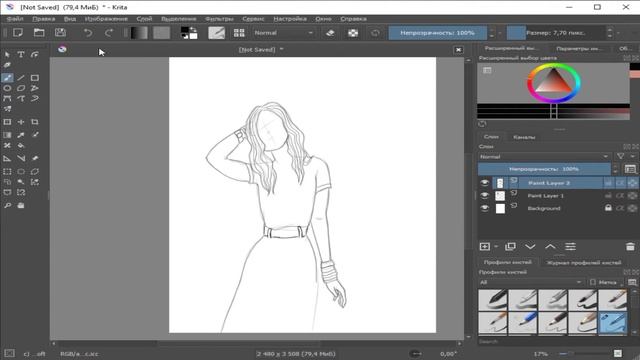The width and height of the screenshot is (640, 360).
Task: Lock Paint Layer 1
Action: click(608, 196)
